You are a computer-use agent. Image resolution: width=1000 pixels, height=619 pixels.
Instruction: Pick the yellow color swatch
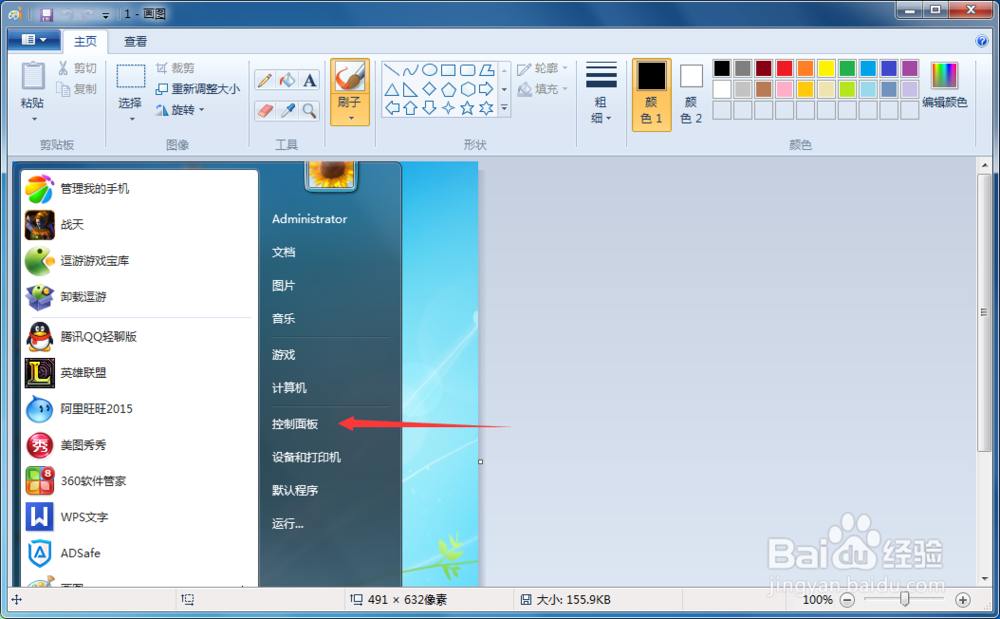[x=827, y=68]
